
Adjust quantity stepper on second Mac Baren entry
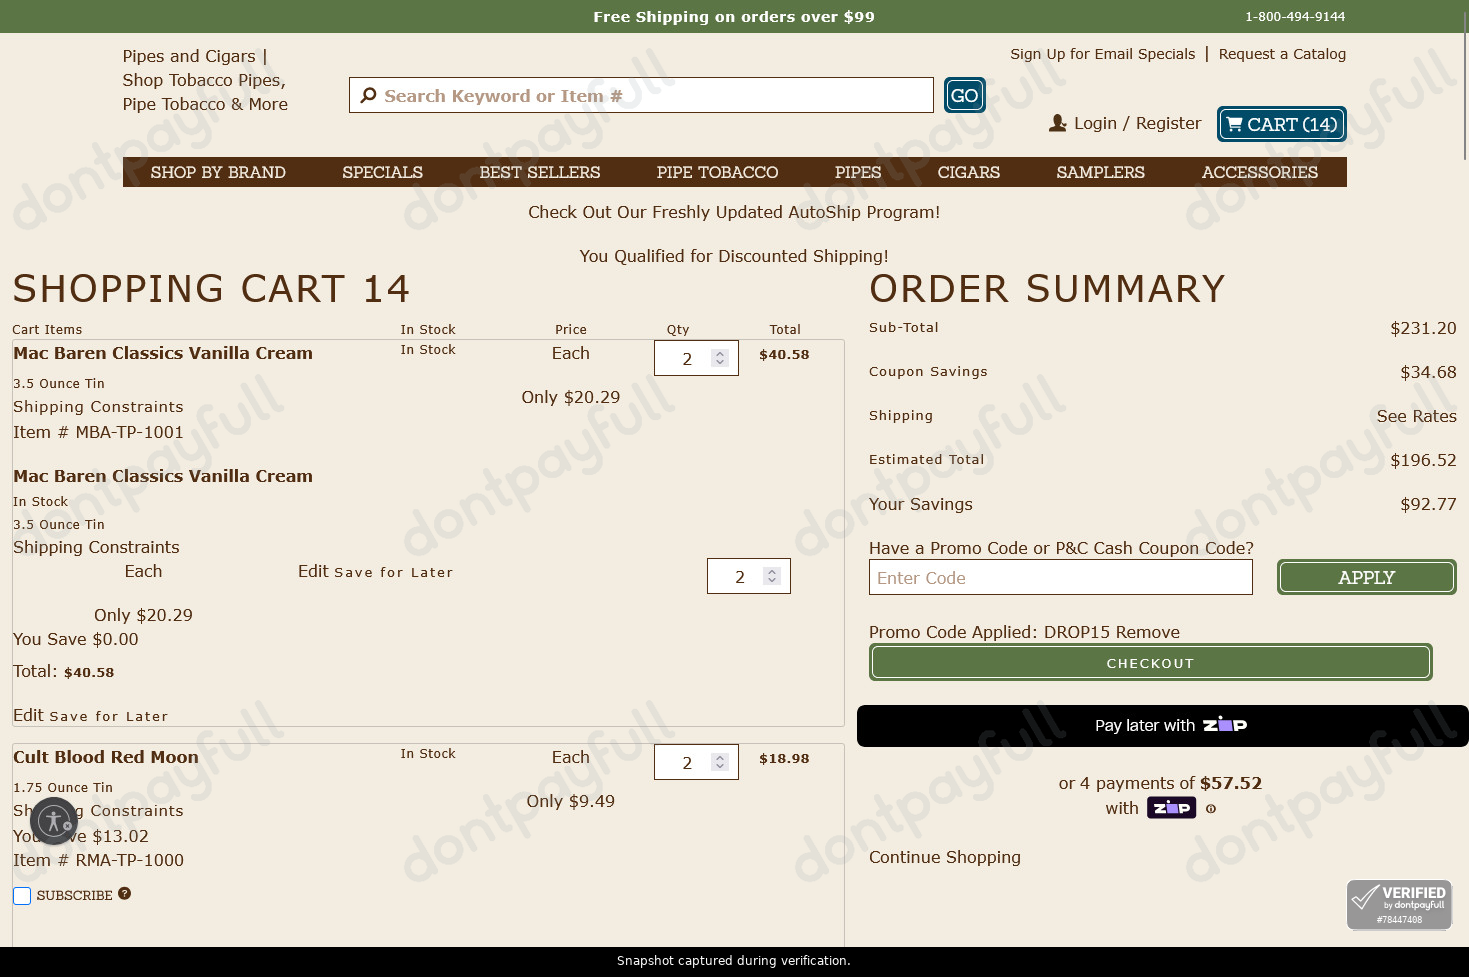point(772,576)
